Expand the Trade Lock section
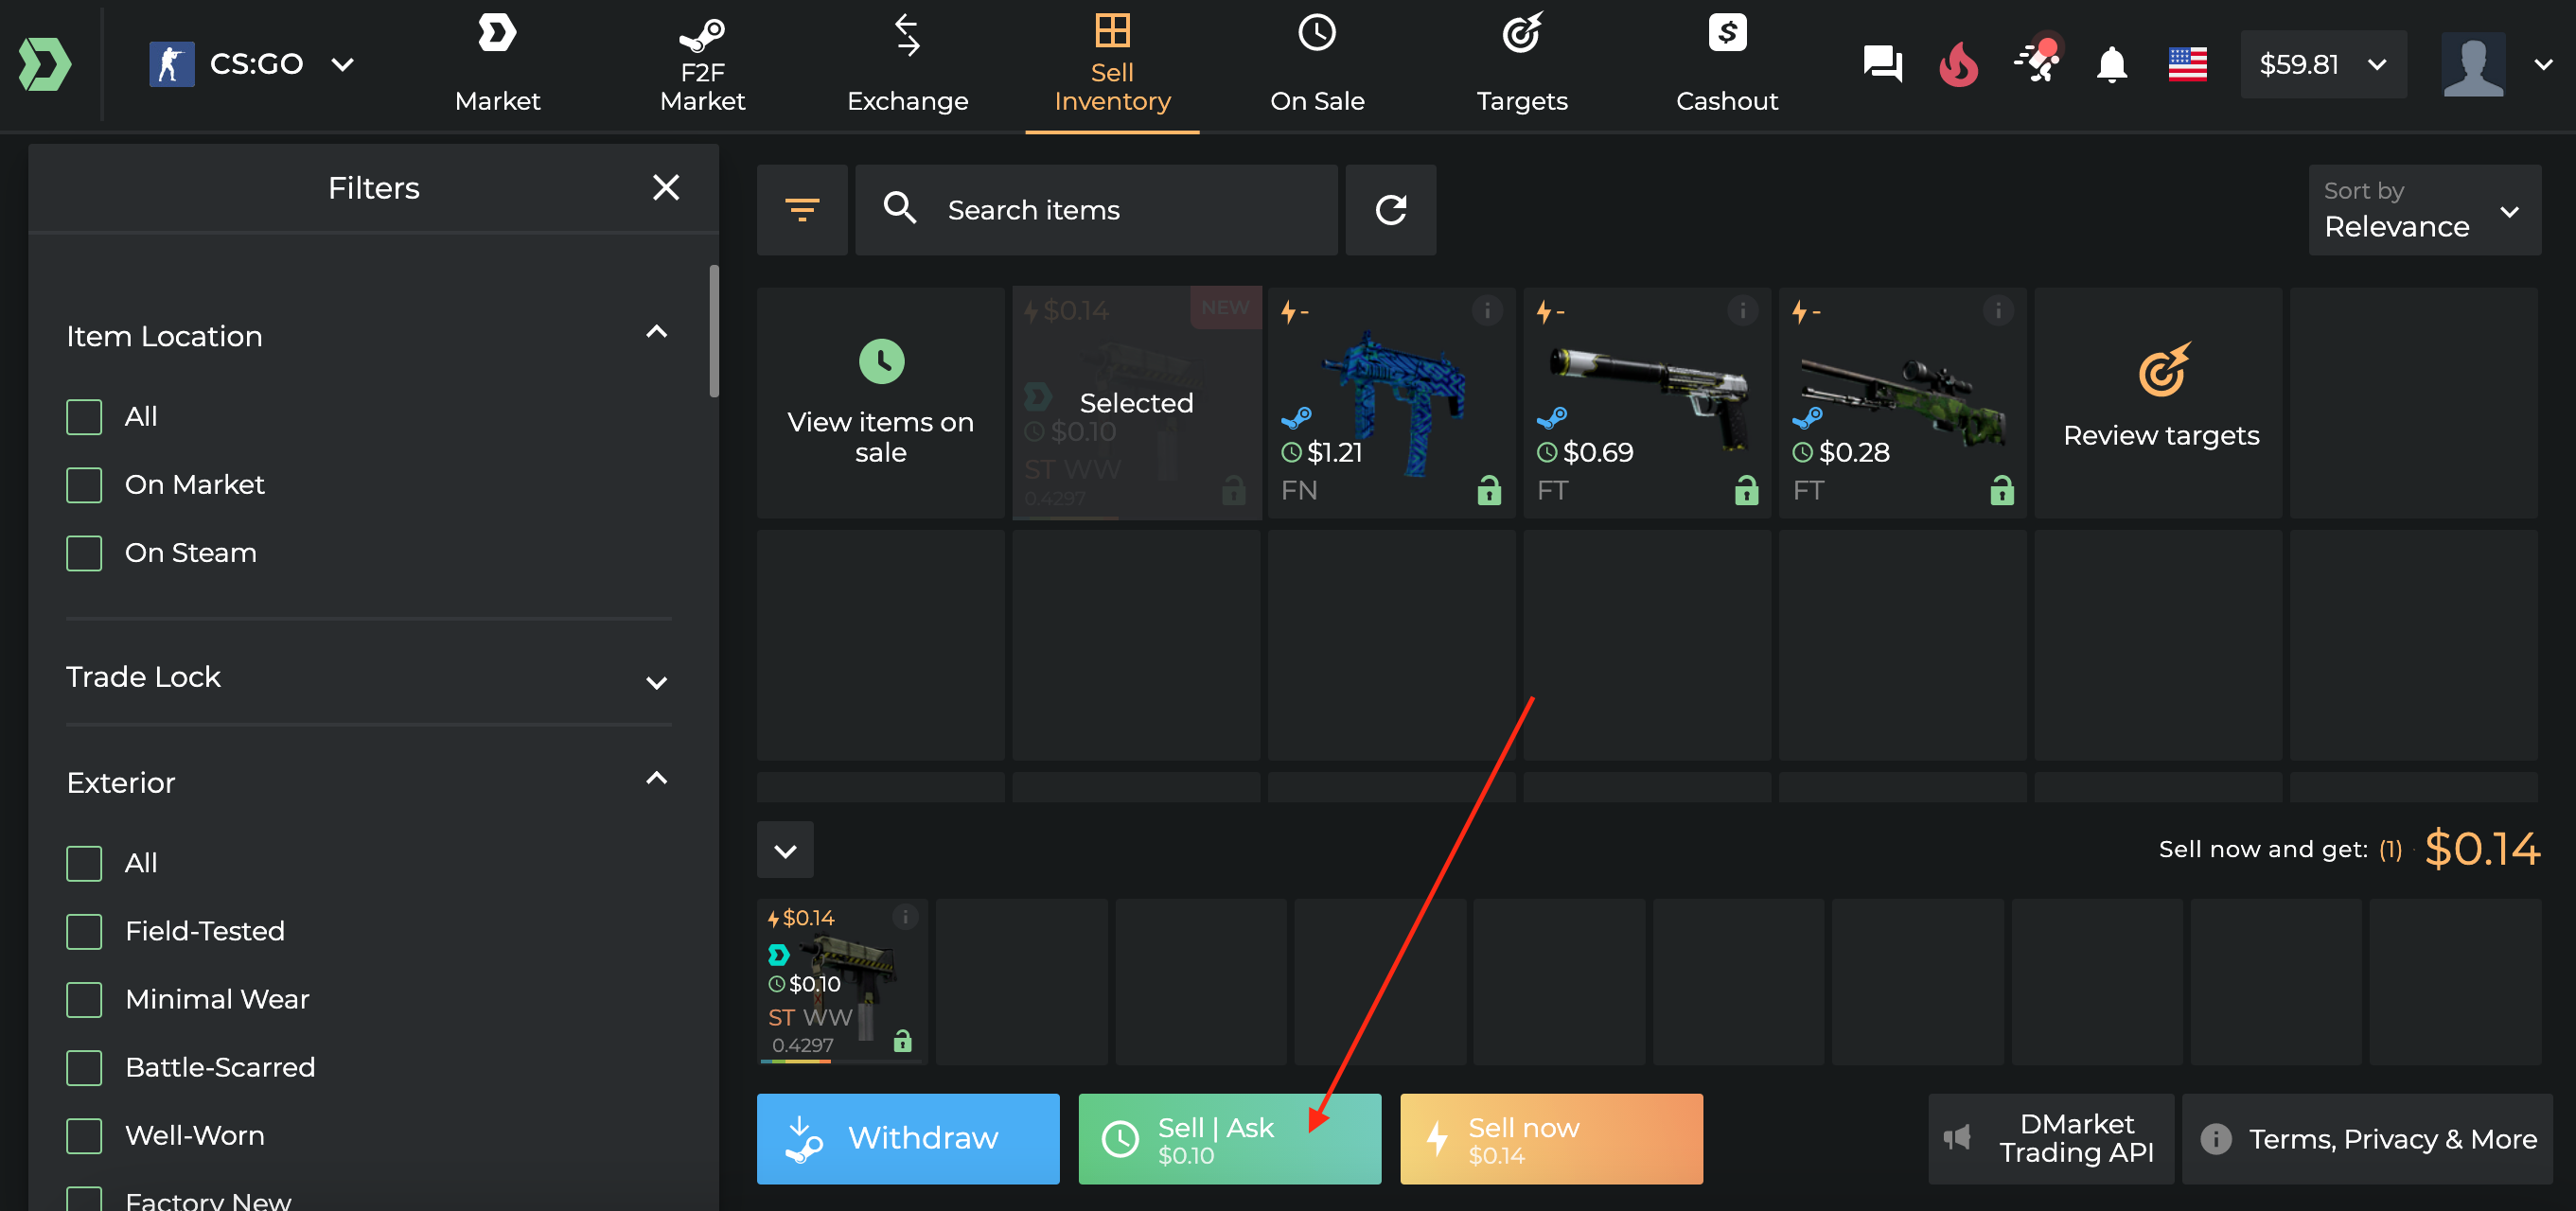Screen dimensions: 2576x1211 click(x=656, y=682)
